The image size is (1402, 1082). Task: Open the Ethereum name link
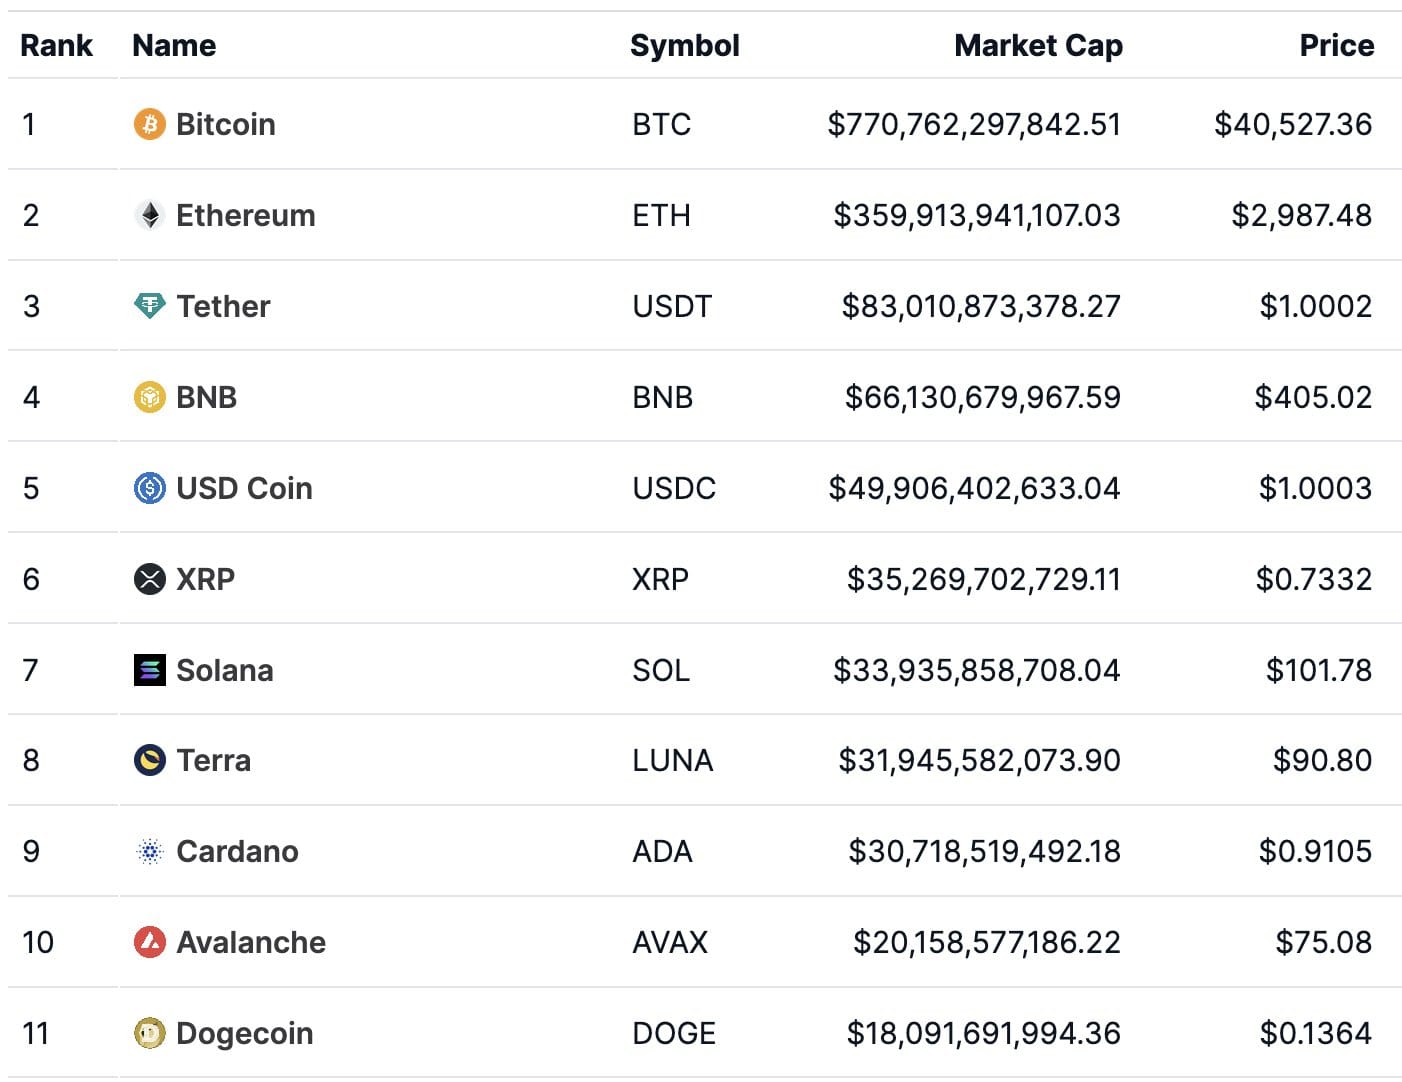(246, 215)
